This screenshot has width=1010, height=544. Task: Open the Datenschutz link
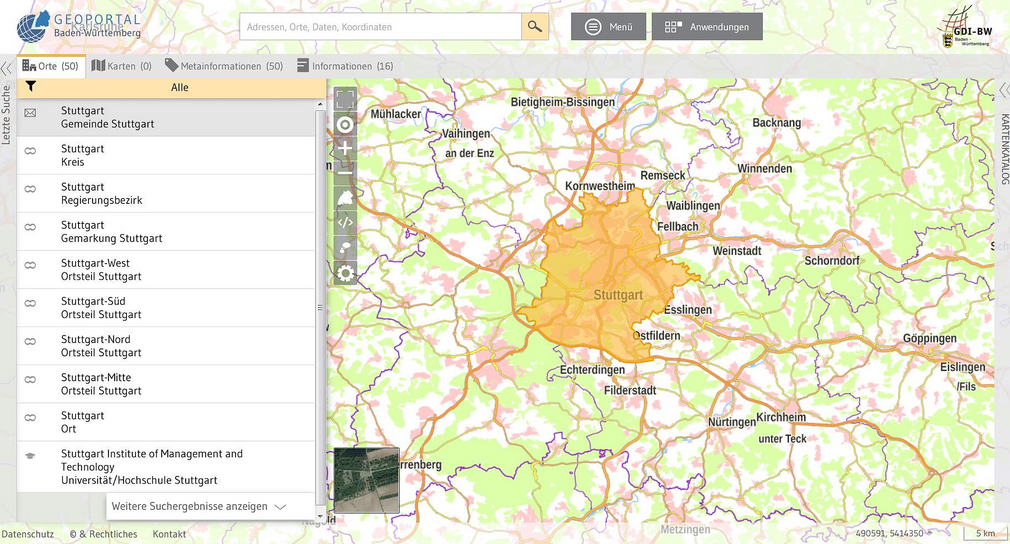point(27,534)
